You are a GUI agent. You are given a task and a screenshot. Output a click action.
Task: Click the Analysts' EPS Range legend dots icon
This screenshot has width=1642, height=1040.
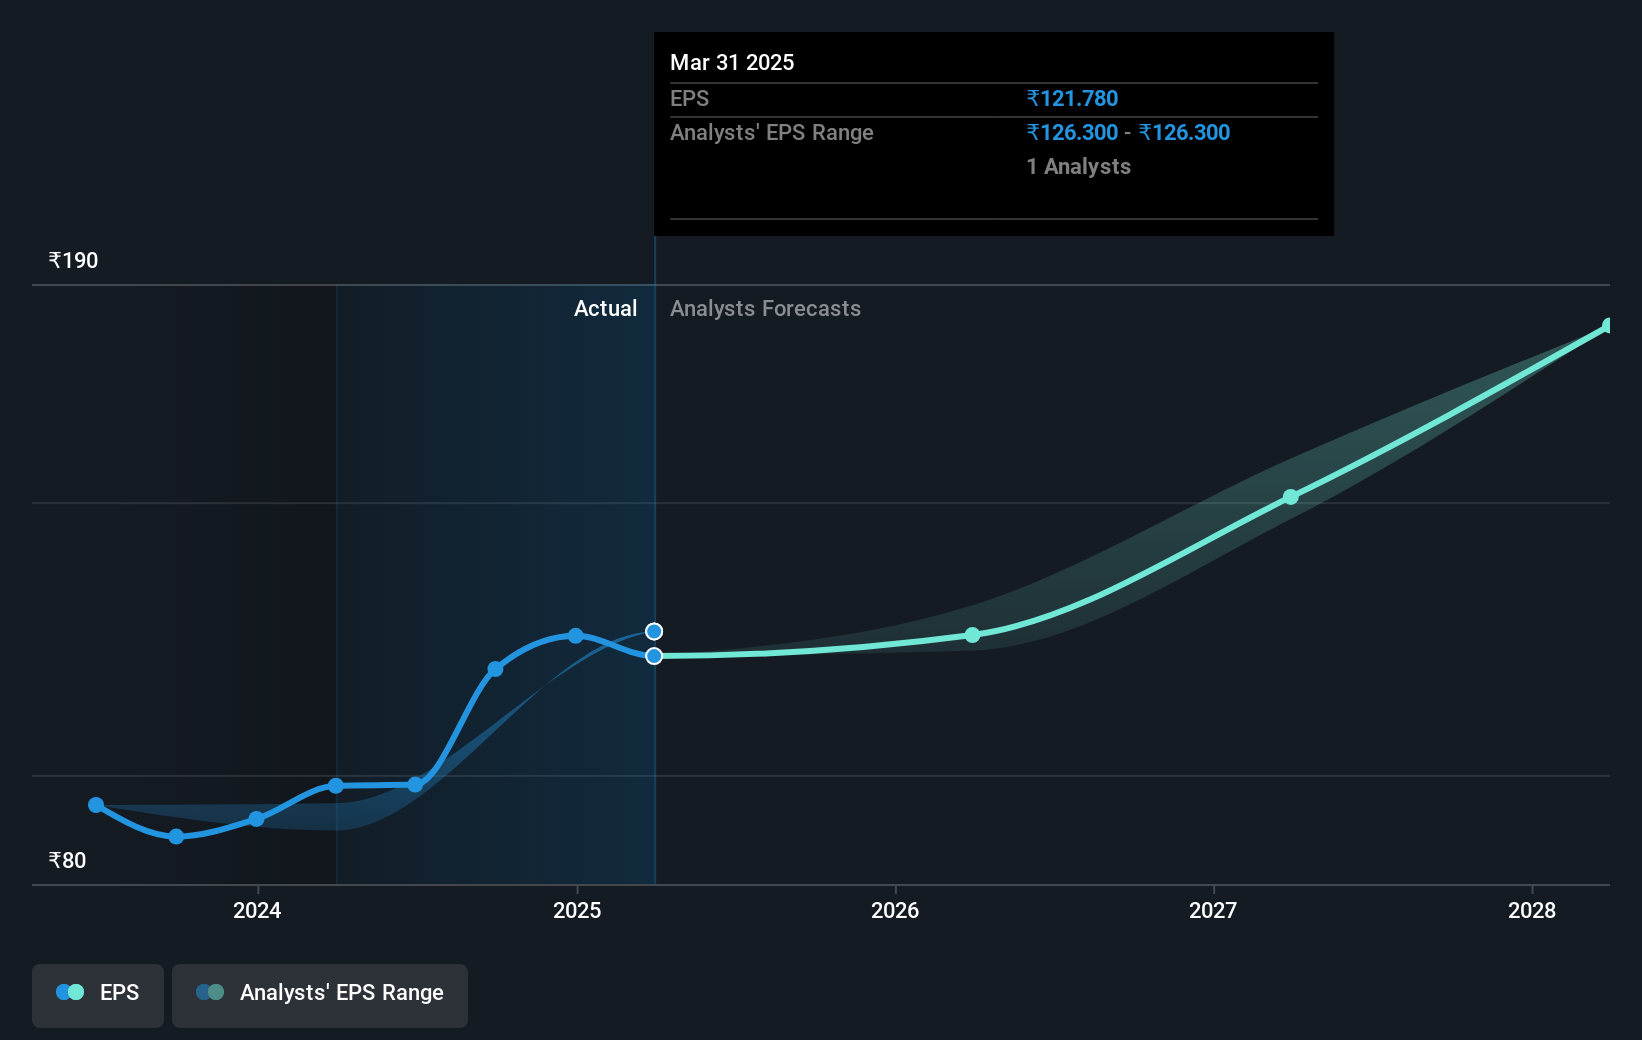point(210,992)
